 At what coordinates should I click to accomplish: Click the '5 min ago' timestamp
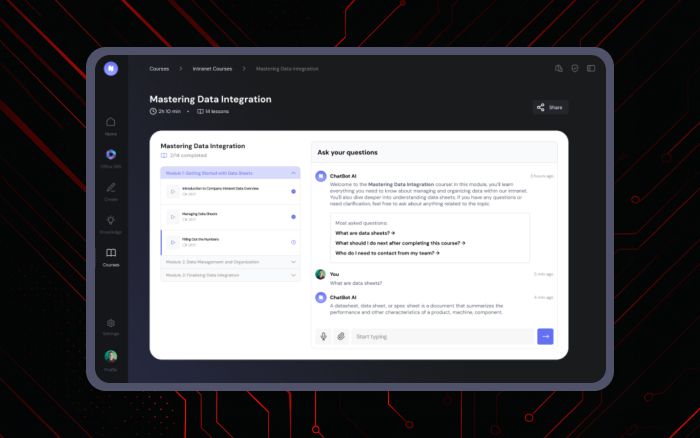543,274
